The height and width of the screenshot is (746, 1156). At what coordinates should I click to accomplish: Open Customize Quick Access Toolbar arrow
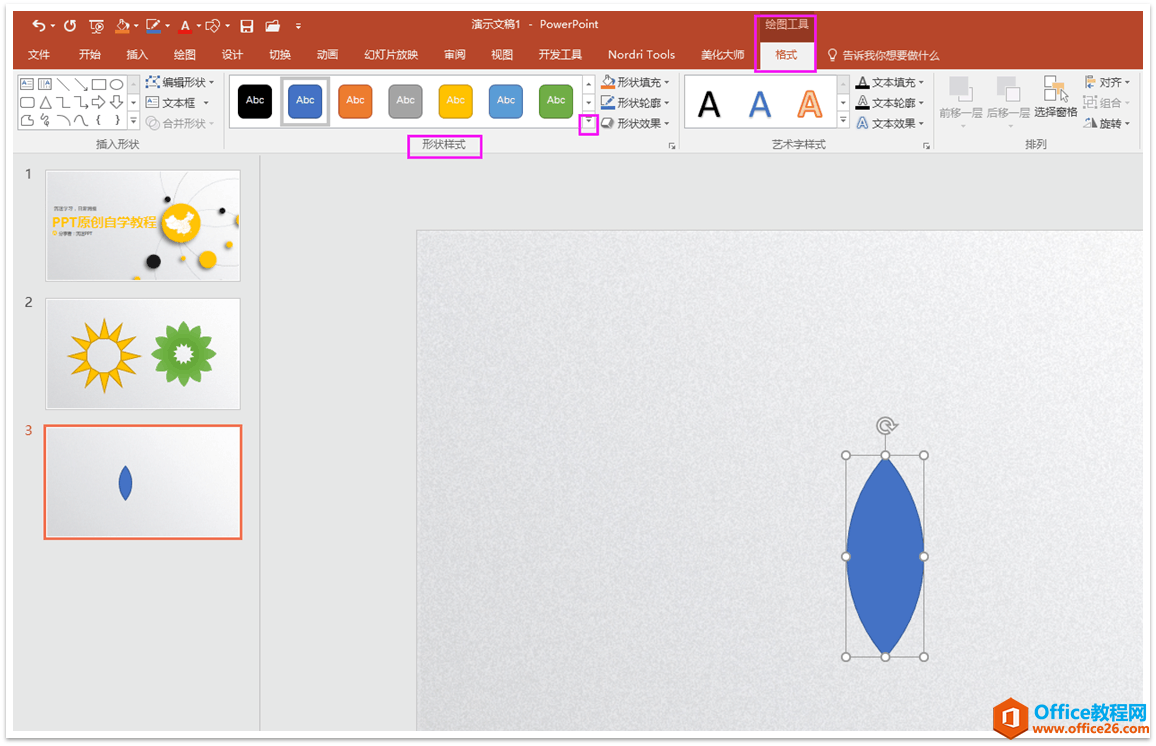pyautogui.click(x=299, y=26)
